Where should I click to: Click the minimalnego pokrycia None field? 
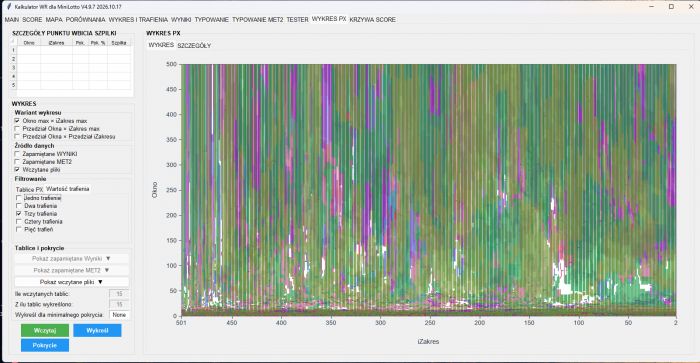pyautogui.click(x=119, y=315)
